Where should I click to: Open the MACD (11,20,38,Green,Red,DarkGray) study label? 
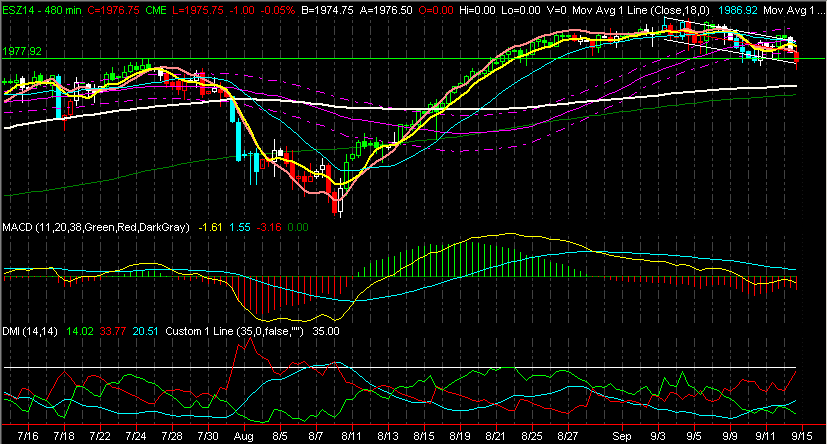point(96,227)
